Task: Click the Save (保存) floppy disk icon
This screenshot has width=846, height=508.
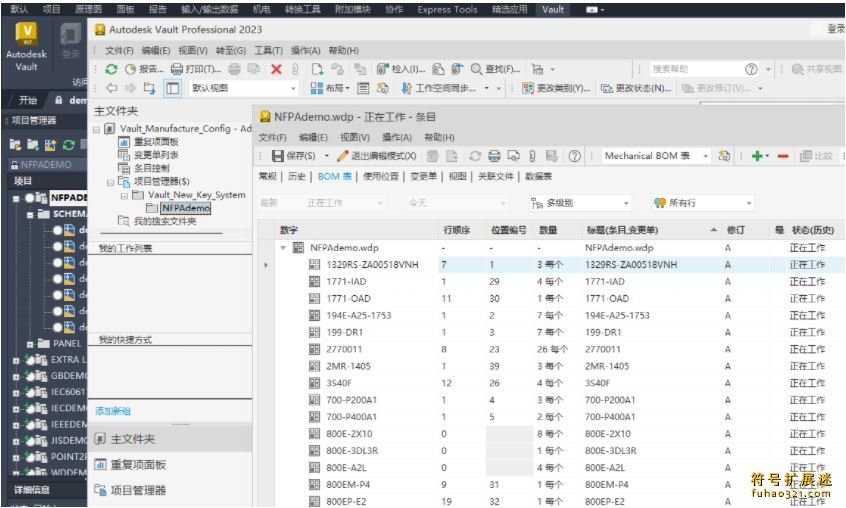Action: click(279, 156)
